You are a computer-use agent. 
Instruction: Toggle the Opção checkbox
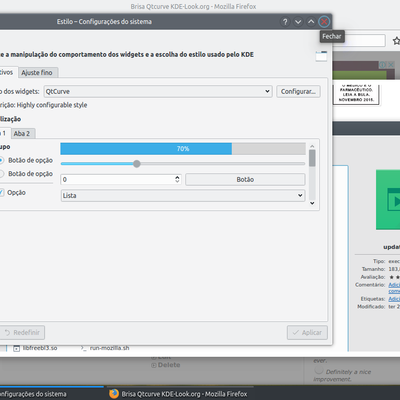(x=2, y=192)
